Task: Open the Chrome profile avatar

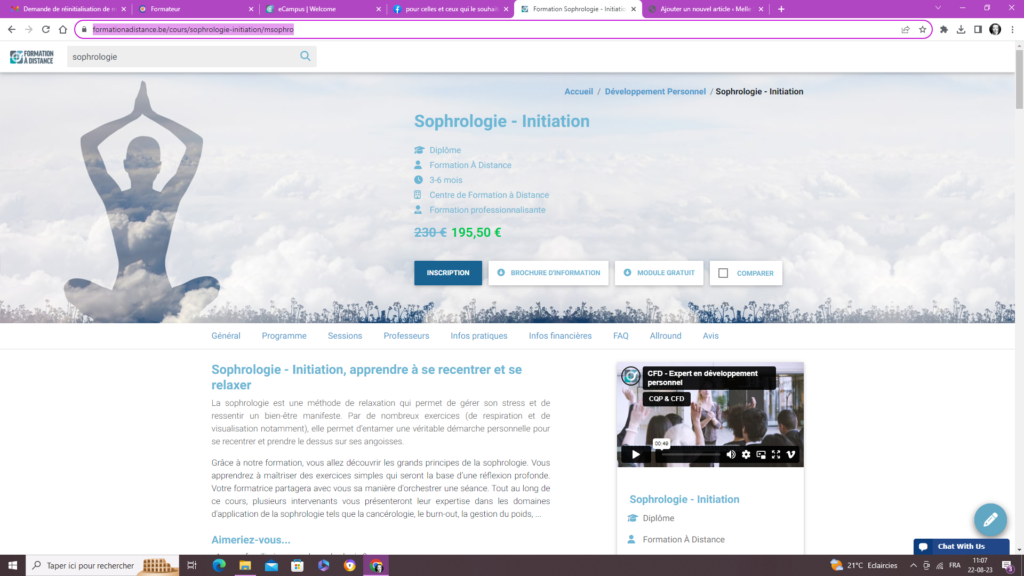Action: [995, 29]
